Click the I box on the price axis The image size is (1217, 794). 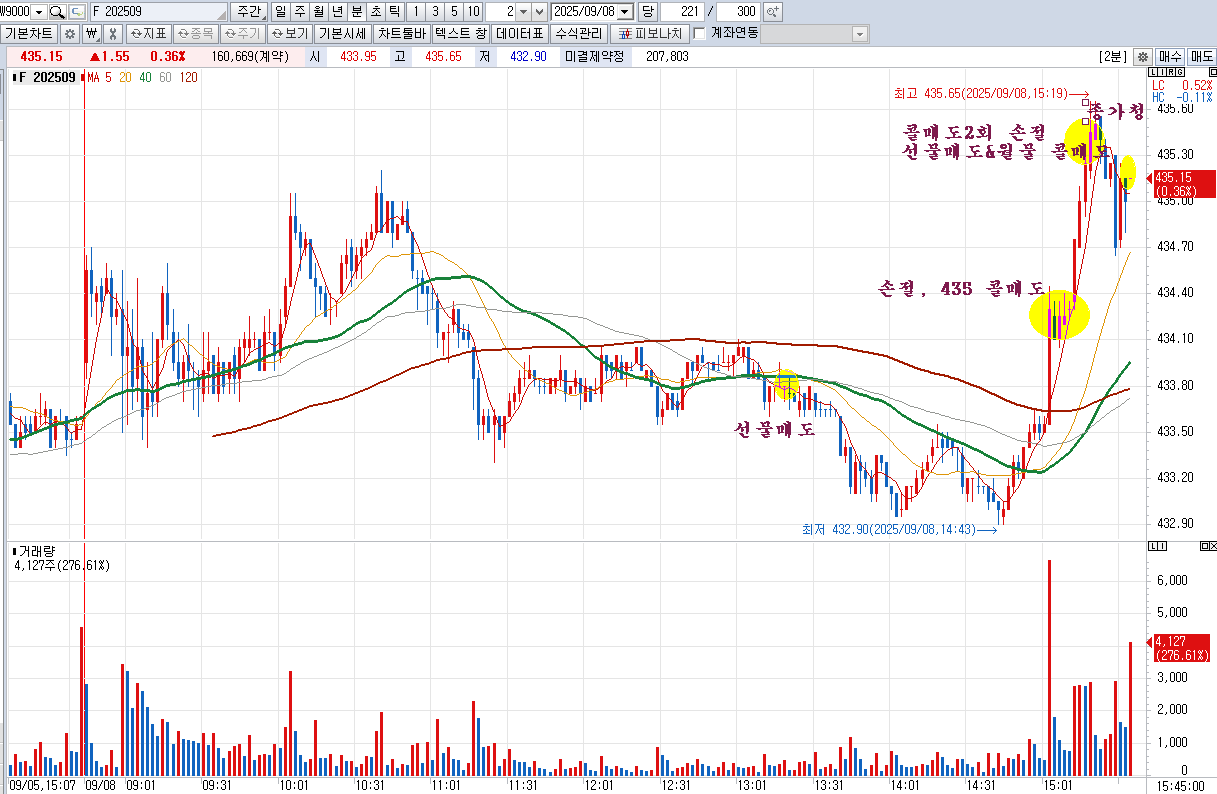(1160, 74)
